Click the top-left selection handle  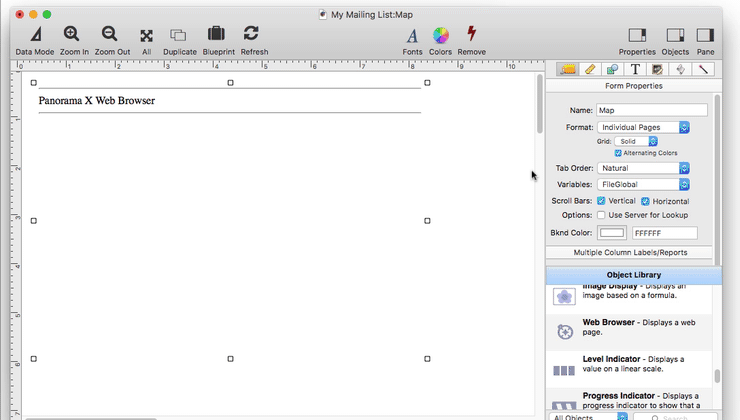click(34, 83)
